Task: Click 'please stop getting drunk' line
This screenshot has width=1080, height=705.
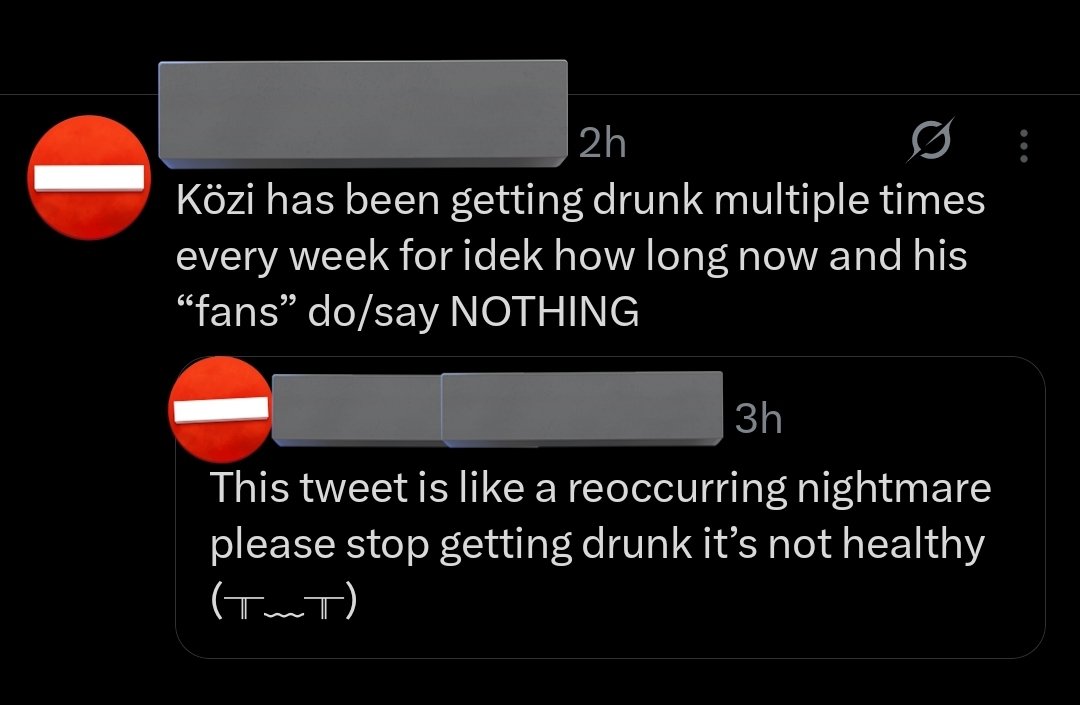Action: tap(597, 545)
